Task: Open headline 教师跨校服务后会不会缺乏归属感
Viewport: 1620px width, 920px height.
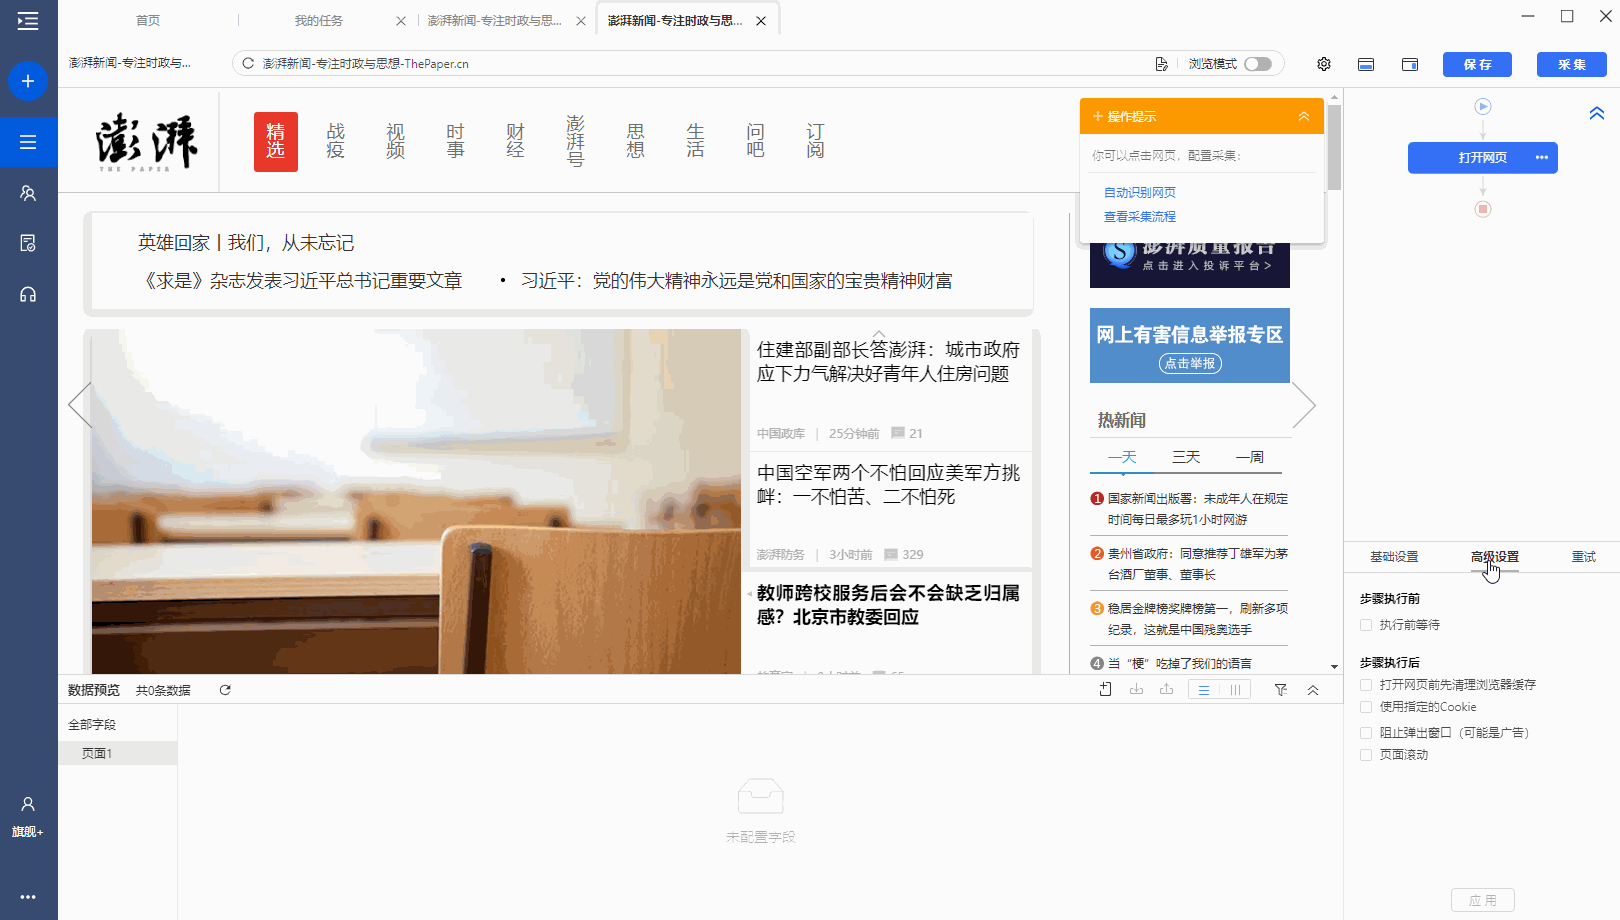Action: tap(888, 605)
